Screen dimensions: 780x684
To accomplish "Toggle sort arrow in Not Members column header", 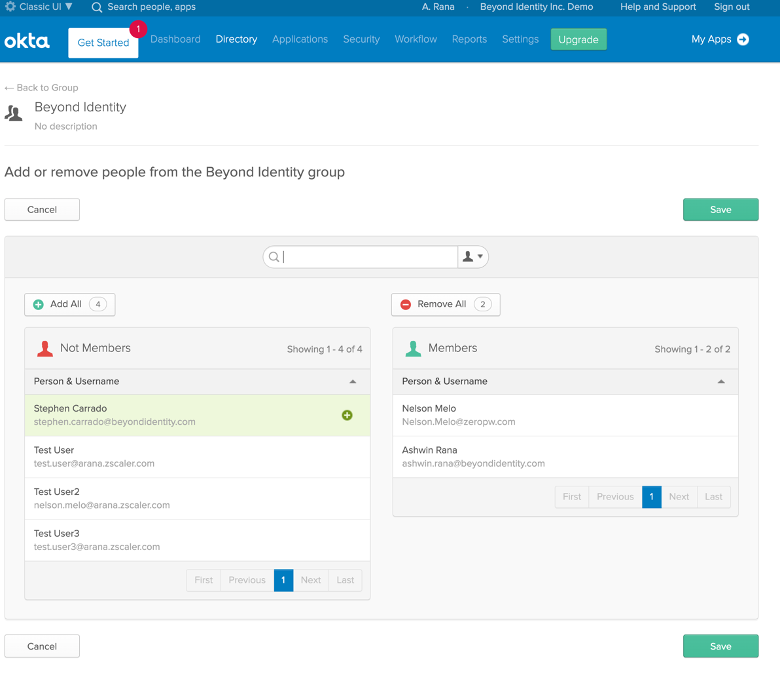I will 352,382.
